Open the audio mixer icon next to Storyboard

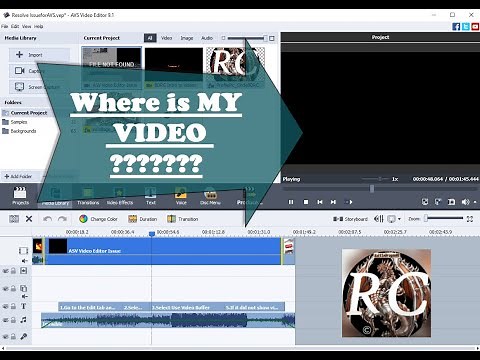tap(379, 219)
